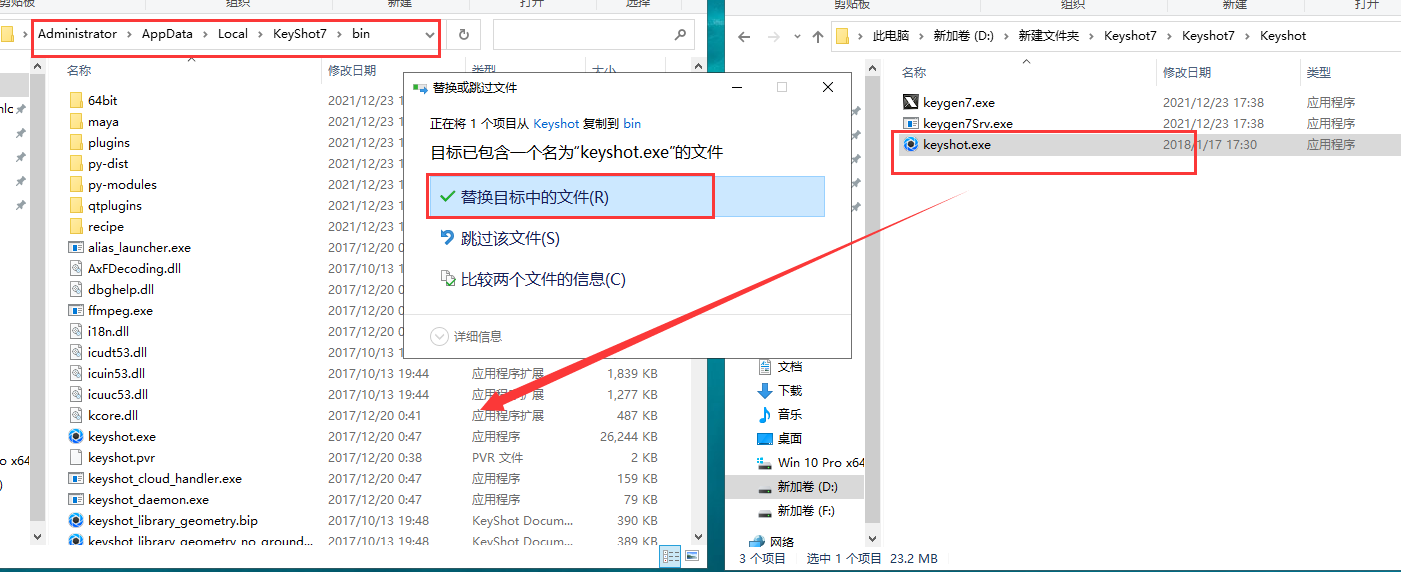
Task: Click the keyshot.pvr file icon
Action: pyautogui.click(x=76, y=457)
